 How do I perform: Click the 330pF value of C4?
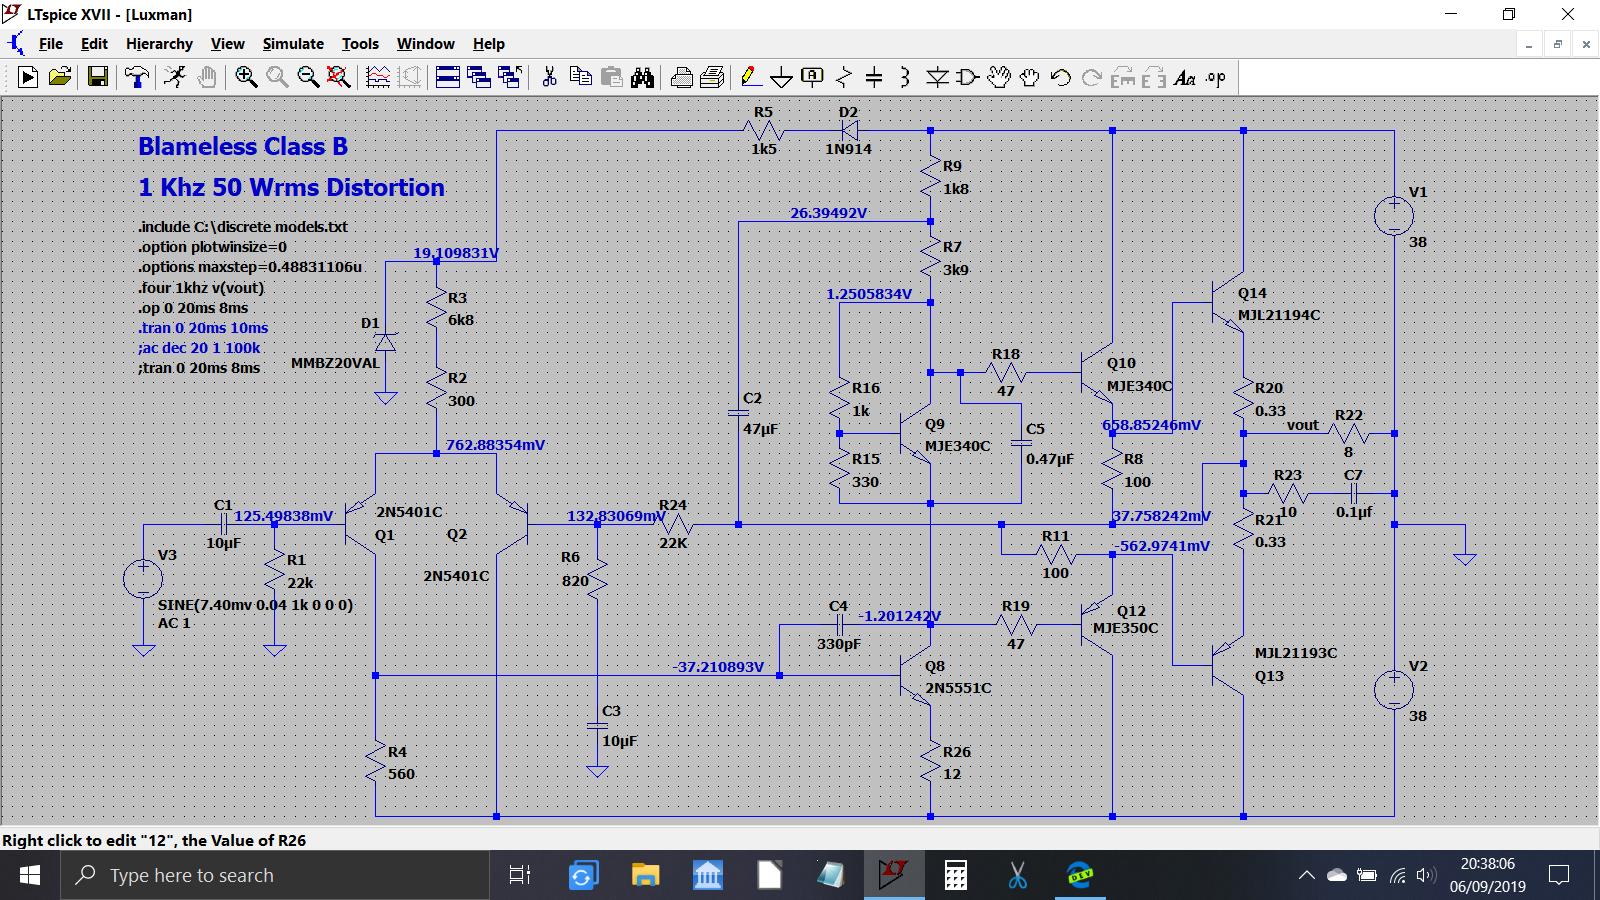point(838,644)
